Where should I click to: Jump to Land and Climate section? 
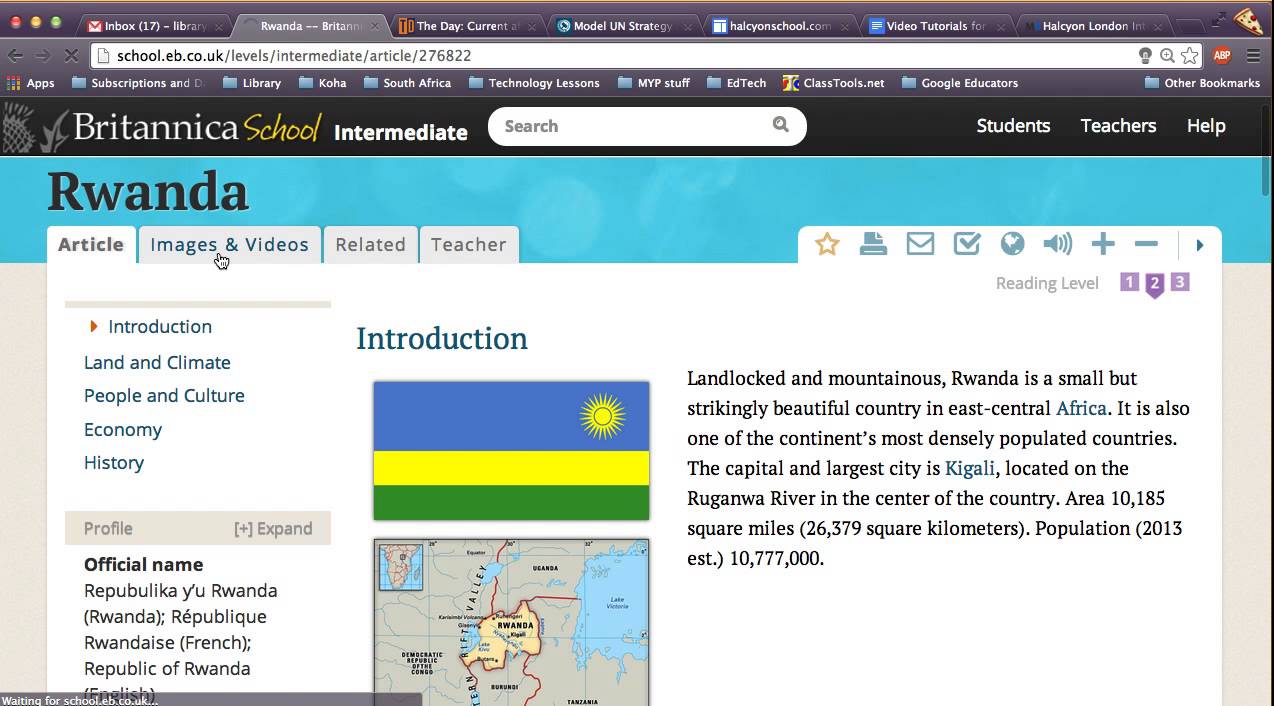pyautogui.click(x=157, y=362)
